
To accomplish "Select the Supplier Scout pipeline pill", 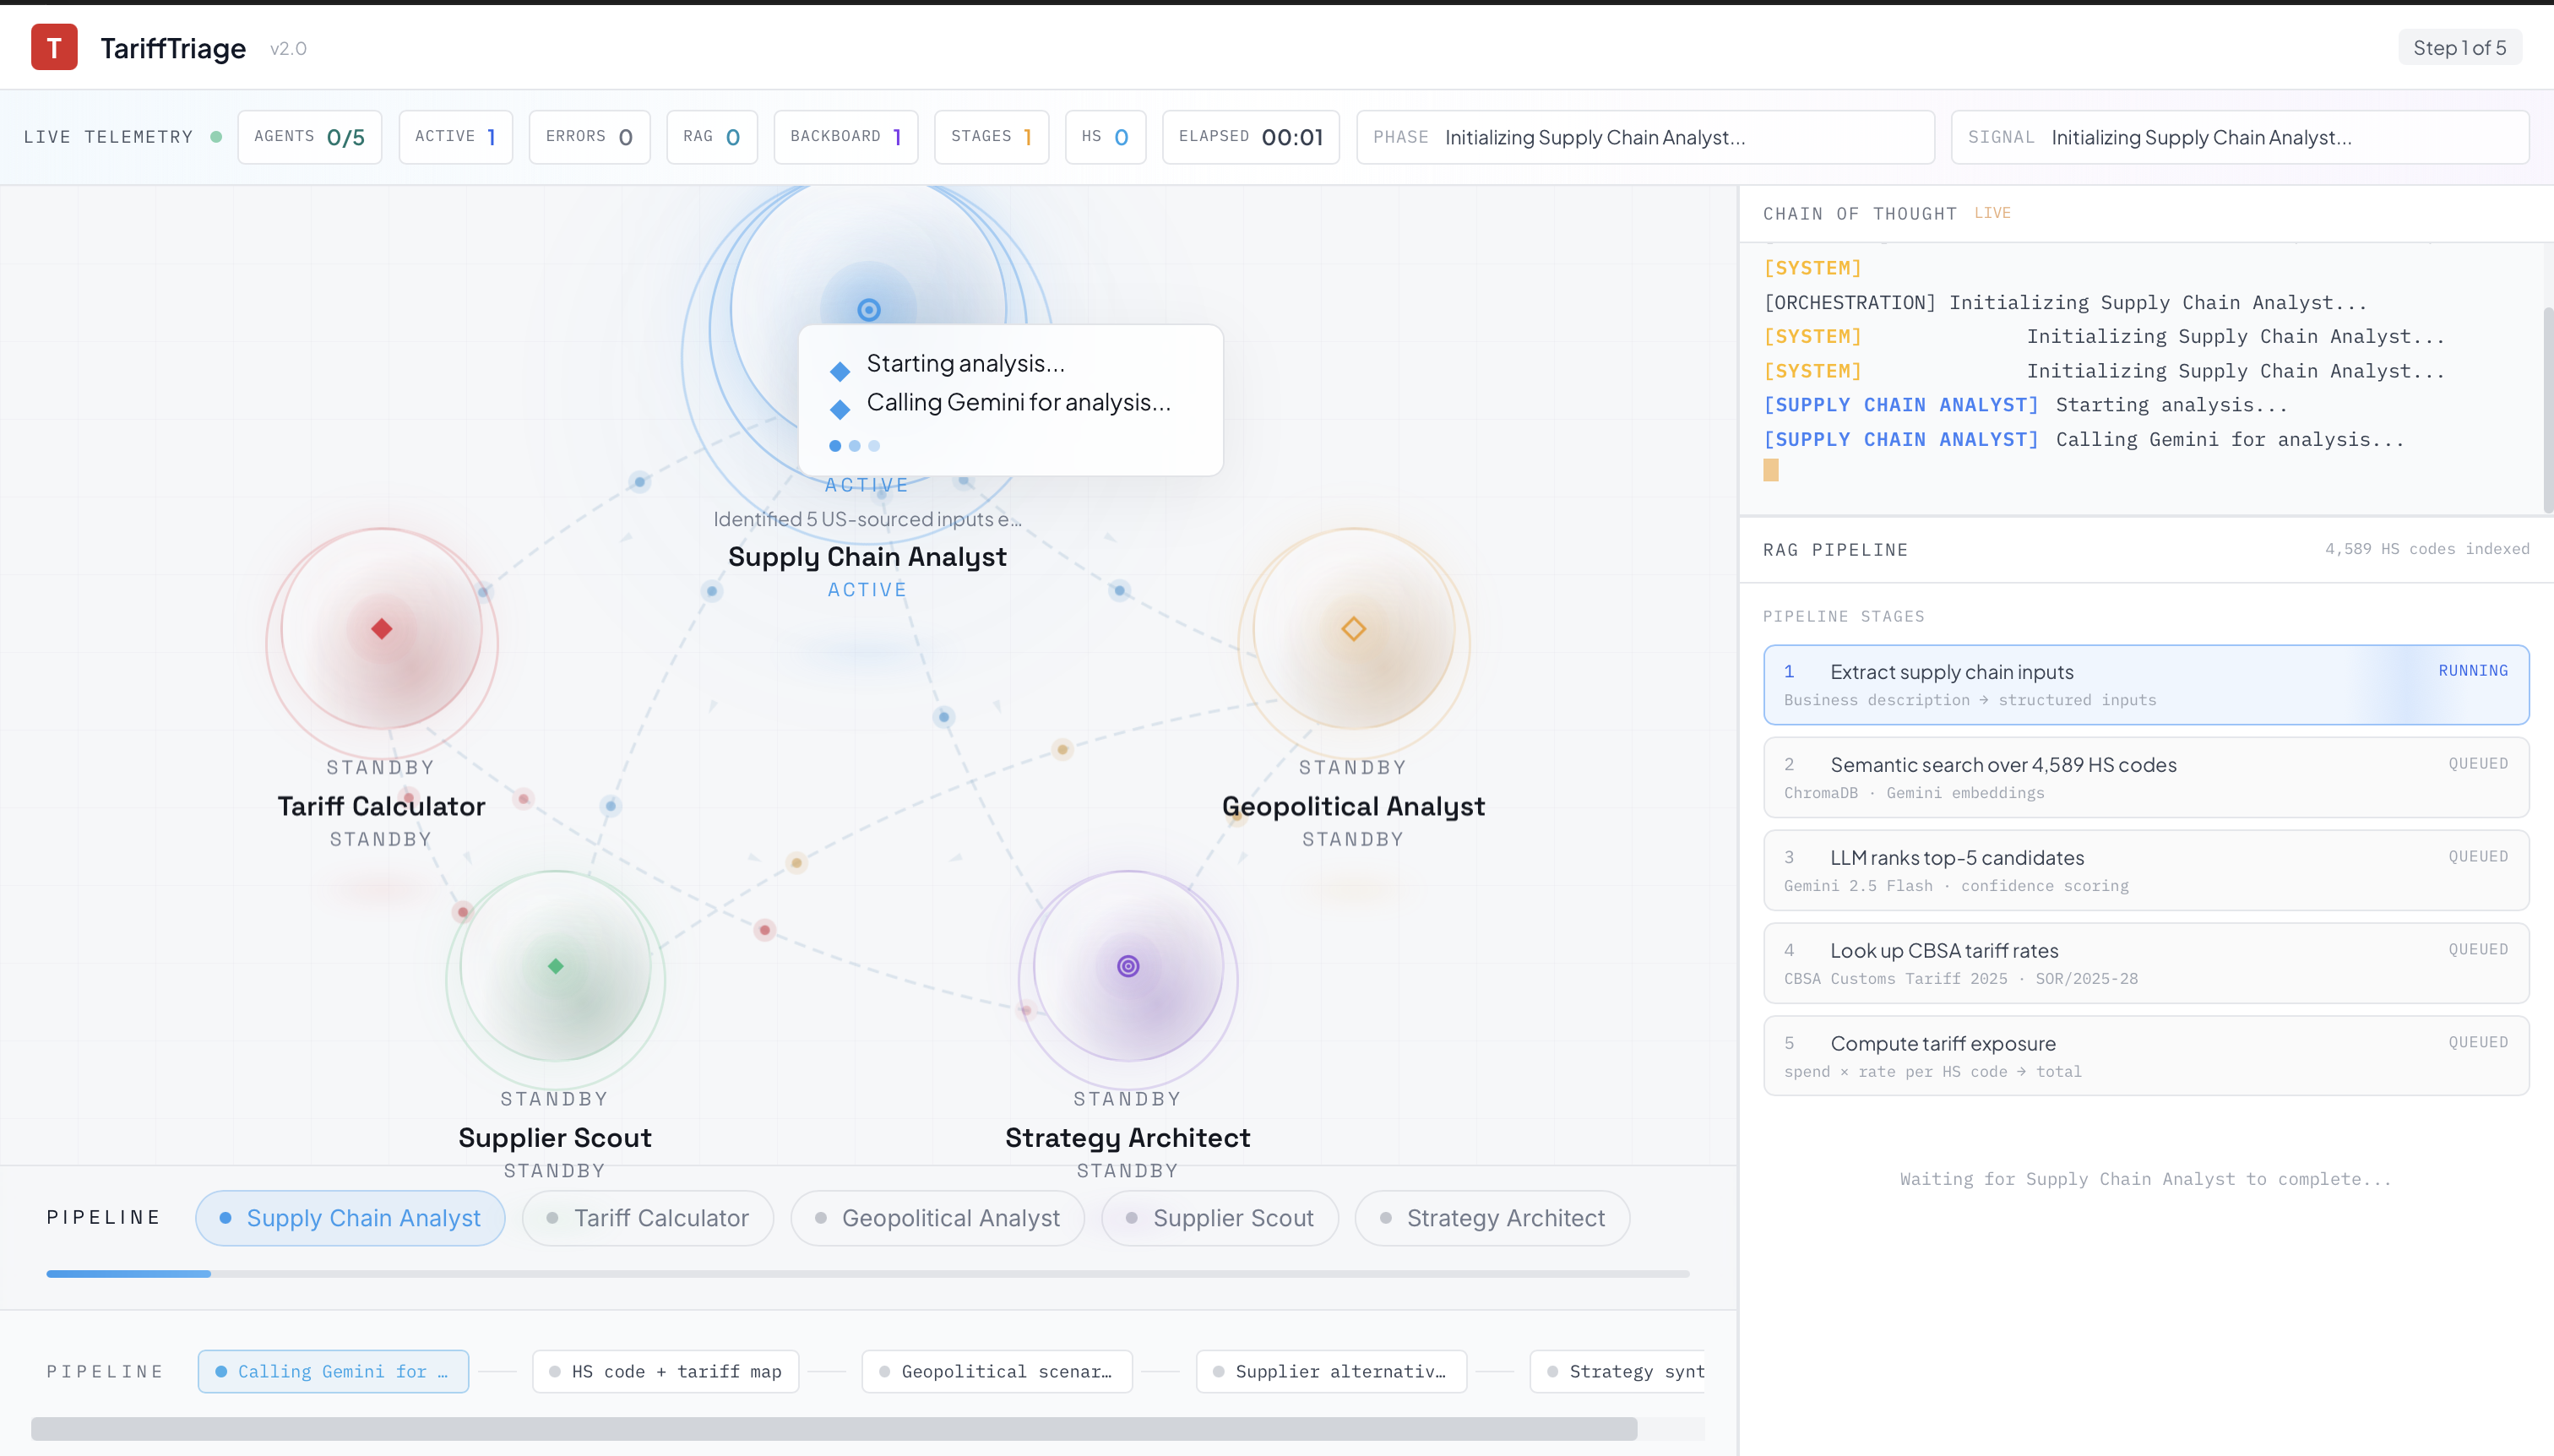I will 1219,1218.
